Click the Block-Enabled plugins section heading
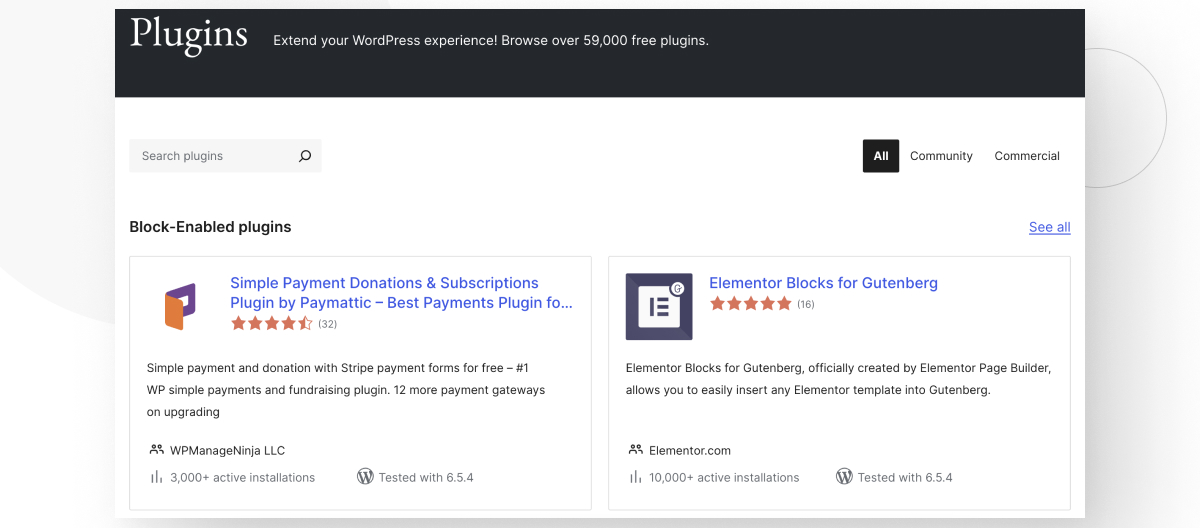 (x=210, y=227)
